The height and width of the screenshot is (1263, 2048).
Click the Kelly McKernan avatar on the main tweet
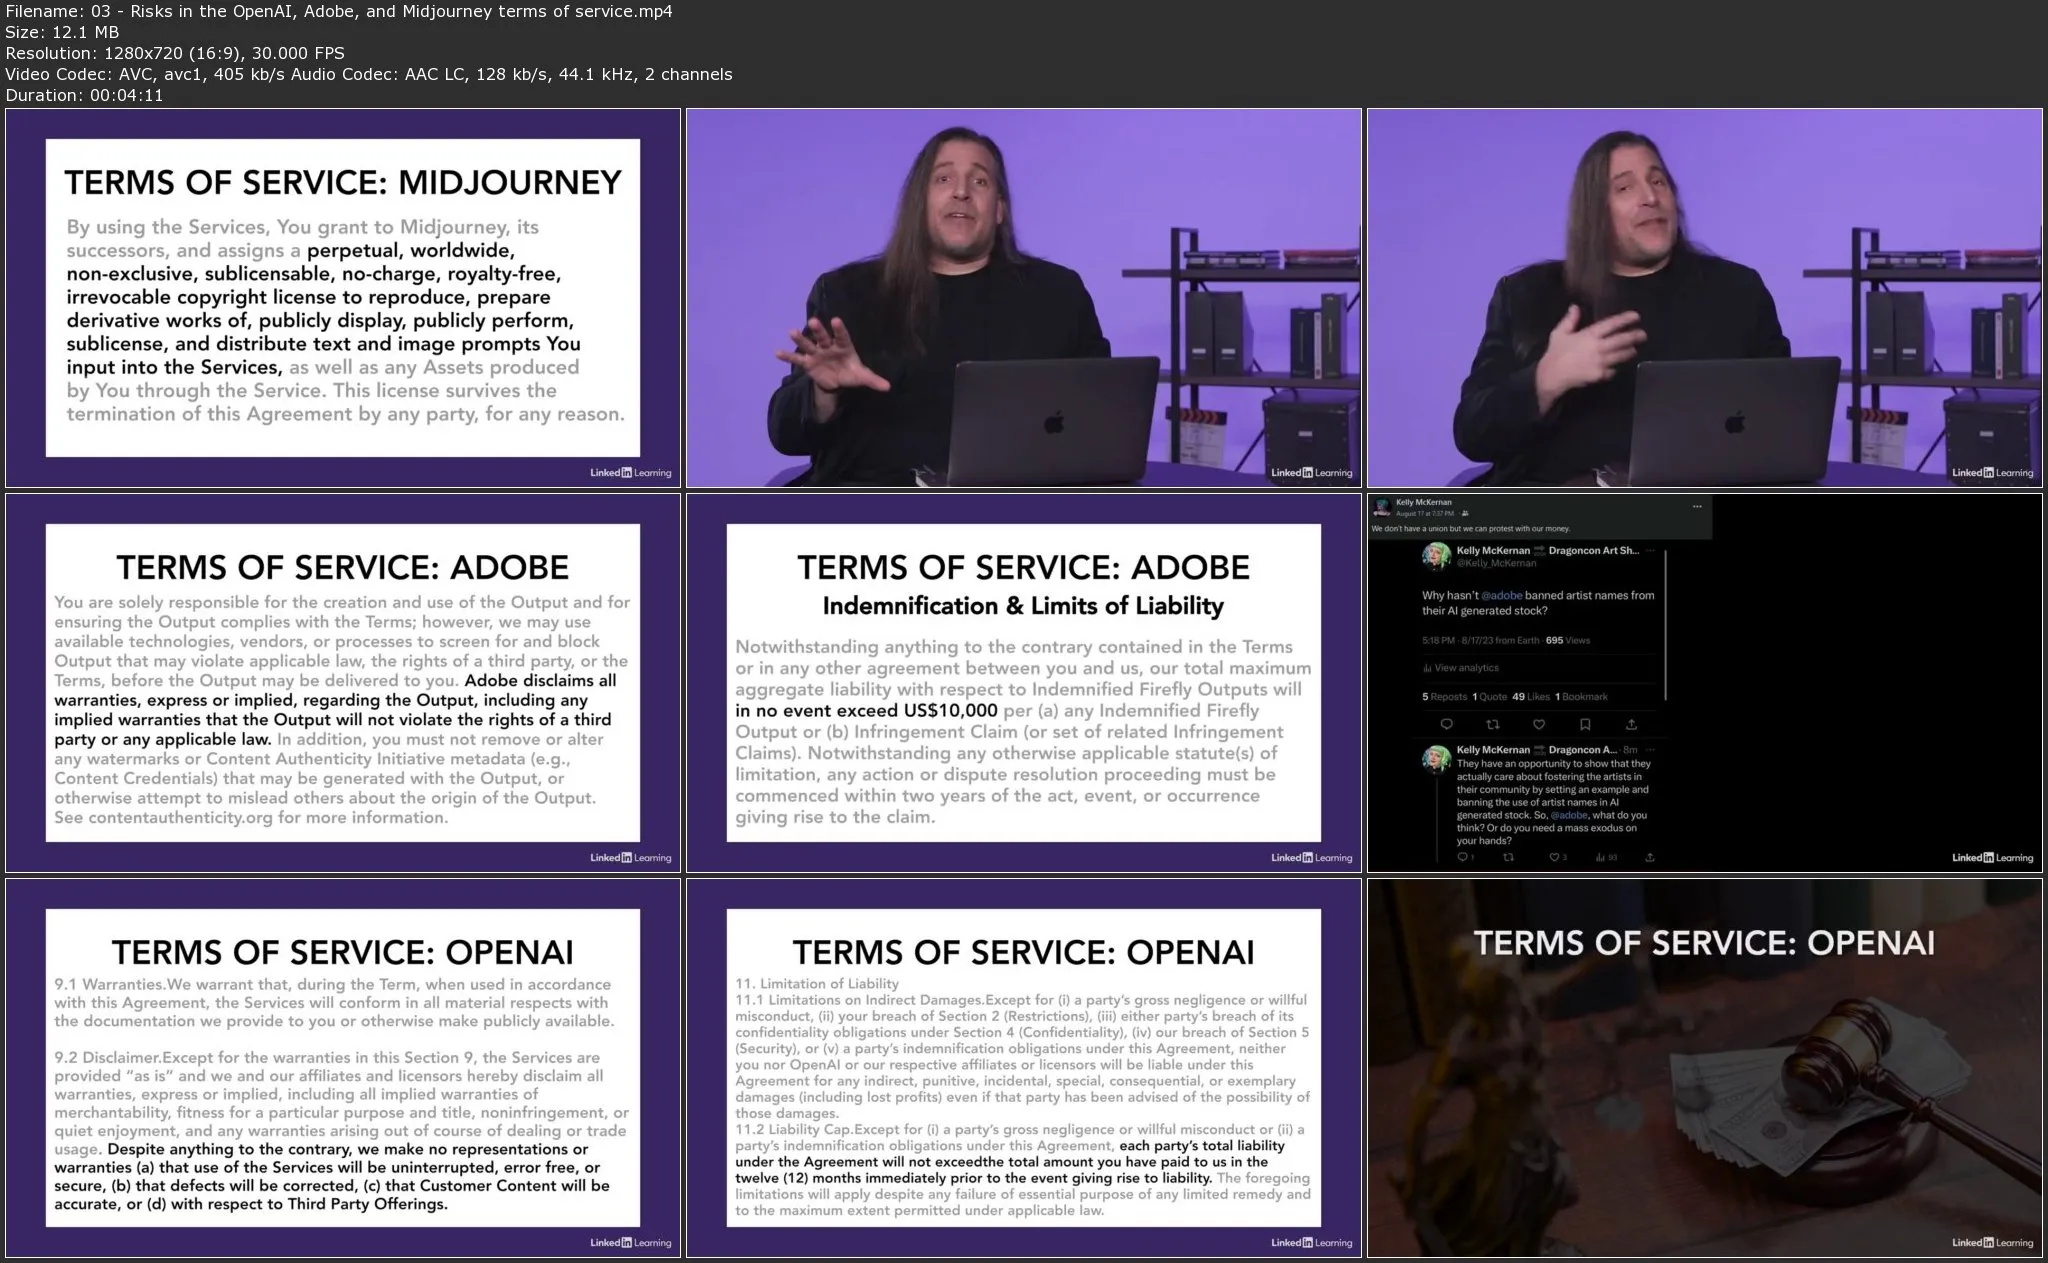tap(1436, 557)
